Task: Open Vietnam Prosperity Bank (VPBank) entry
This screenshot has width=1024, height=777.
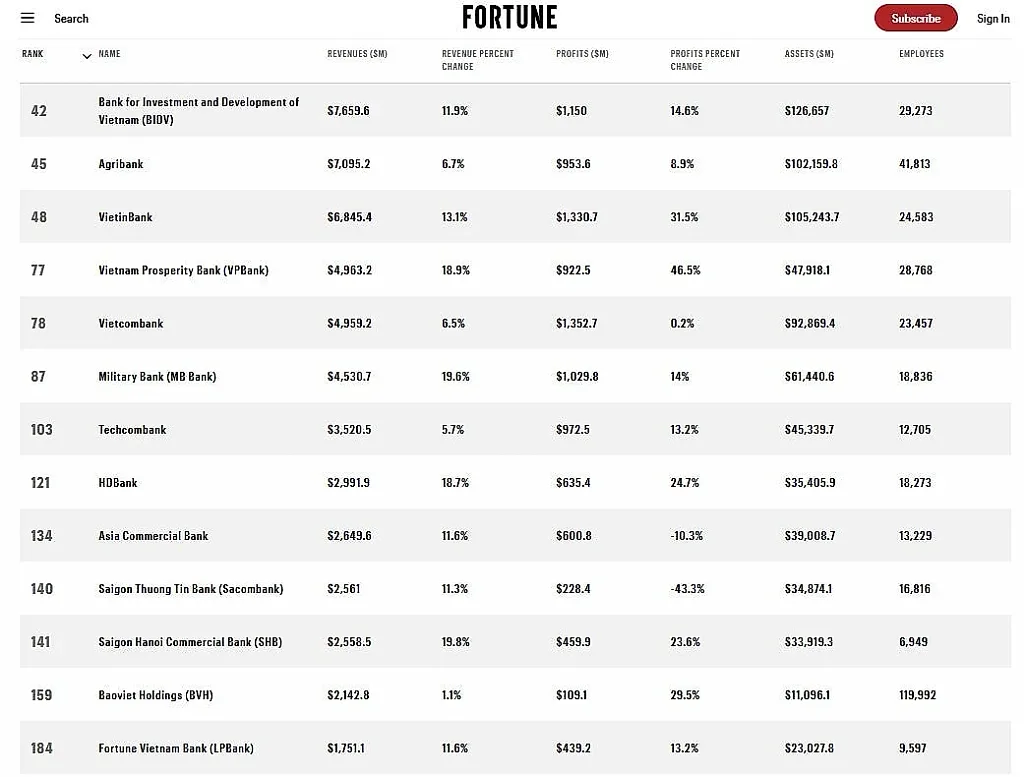Action: tap(184, 270)
